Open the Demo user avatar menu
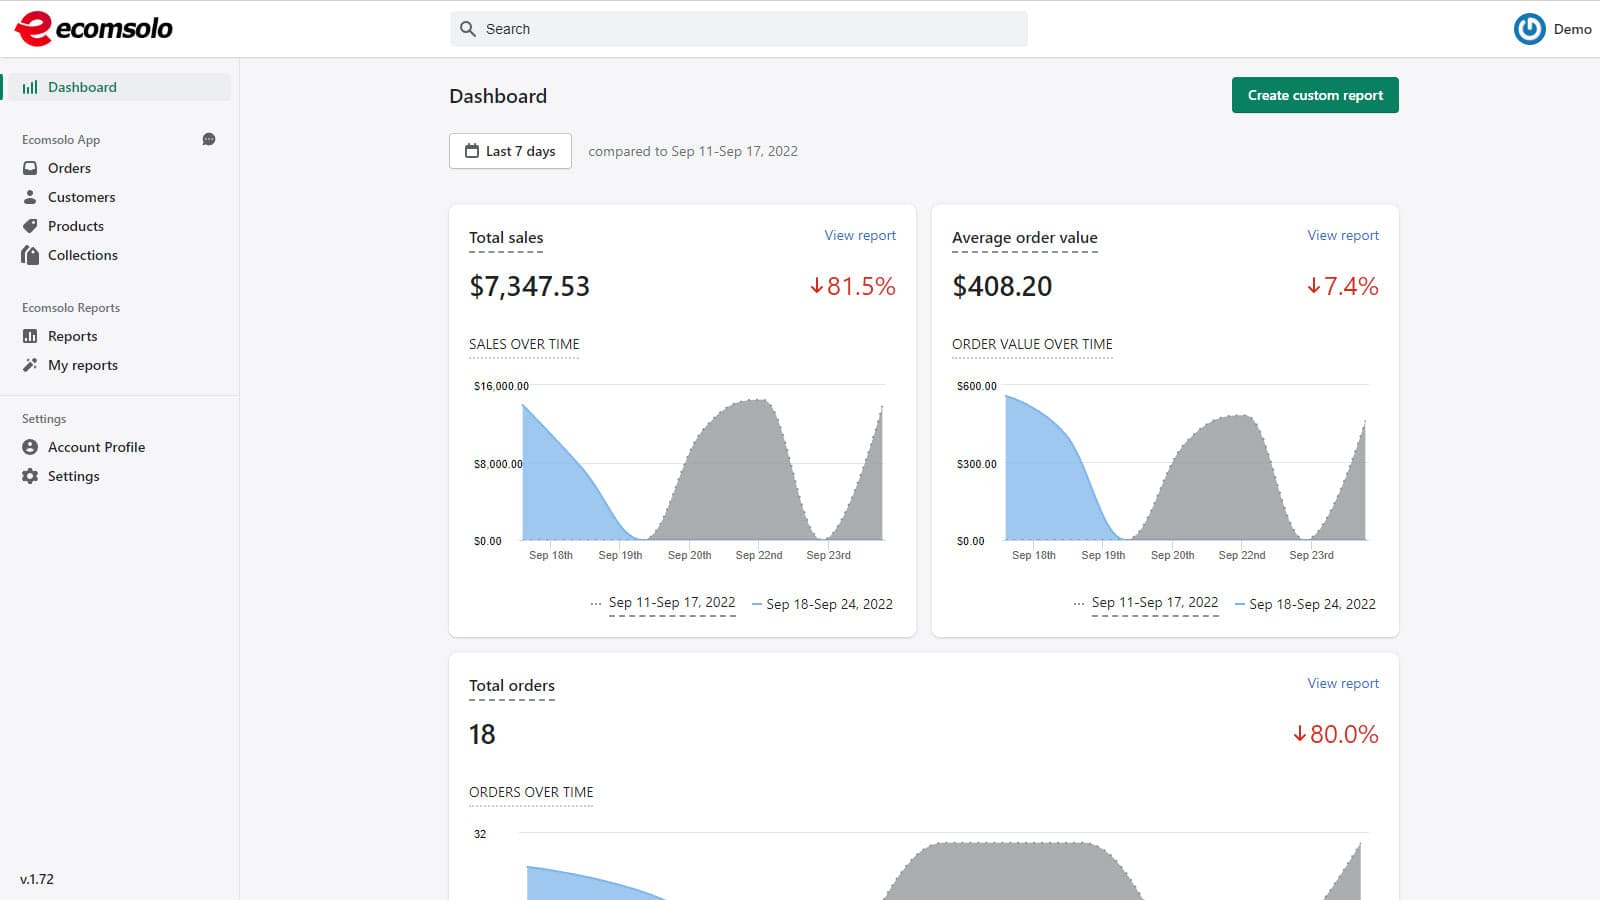Viewport: 1600px width, 900px height. point(1531,29)
